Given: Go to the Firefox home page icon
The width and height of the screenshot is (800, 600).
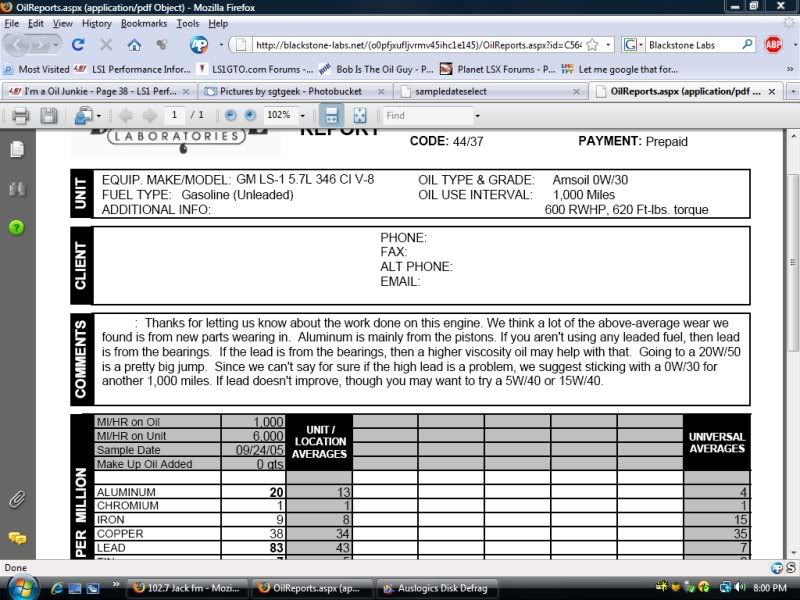Looking at the screenshot, I should 134,45.
